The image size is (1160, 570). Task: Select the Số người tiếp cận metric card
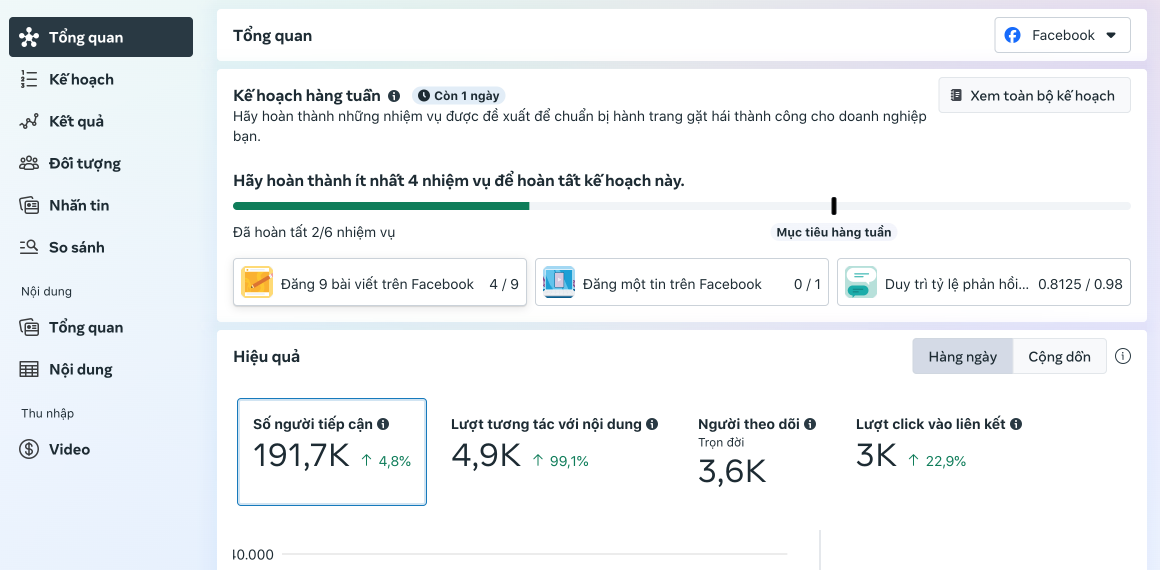coord(331,452)
